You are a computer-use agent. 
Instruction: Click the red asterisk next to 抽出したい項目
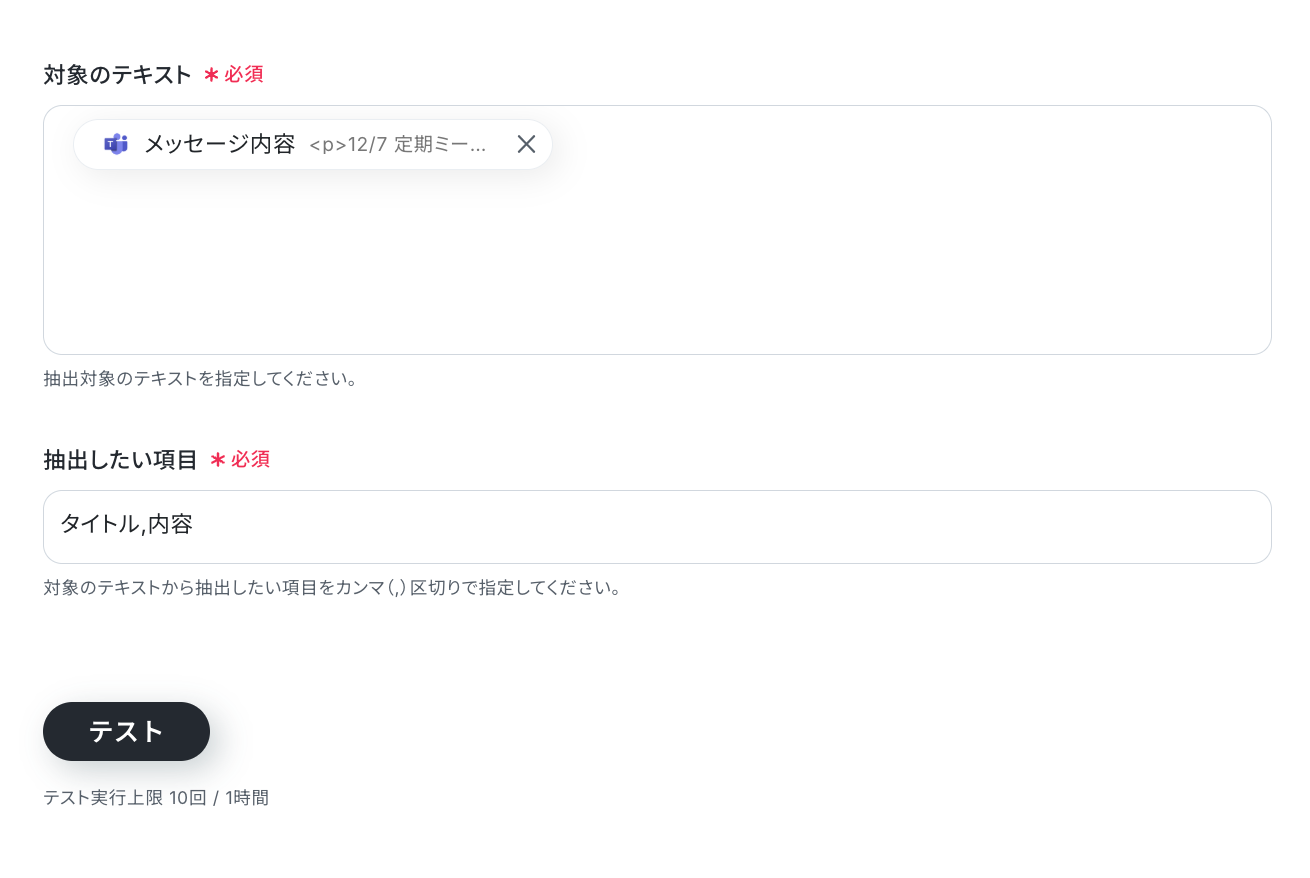tap(218, 460)
